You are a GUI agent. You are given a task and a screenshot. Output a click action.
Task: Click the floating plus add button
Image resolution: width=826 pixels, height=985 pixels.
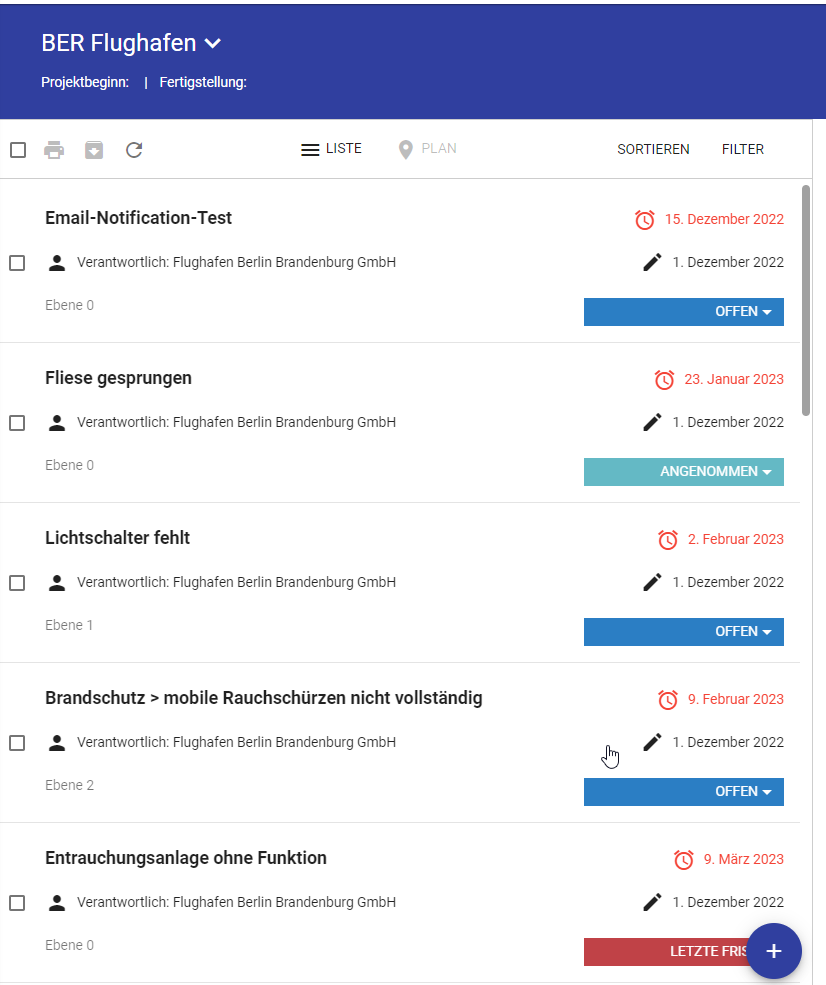773,951
